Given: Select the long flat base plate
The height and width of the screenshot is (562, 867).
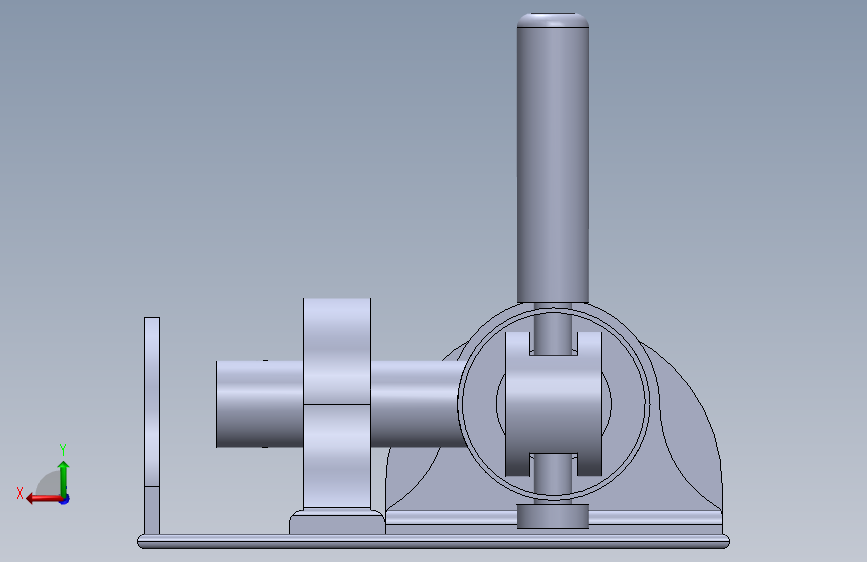Looking at the screenshot, I should [x=434, y=541].
